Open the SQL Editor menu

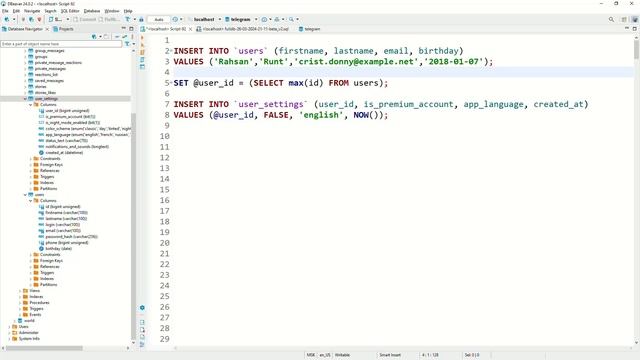[70, 11]
